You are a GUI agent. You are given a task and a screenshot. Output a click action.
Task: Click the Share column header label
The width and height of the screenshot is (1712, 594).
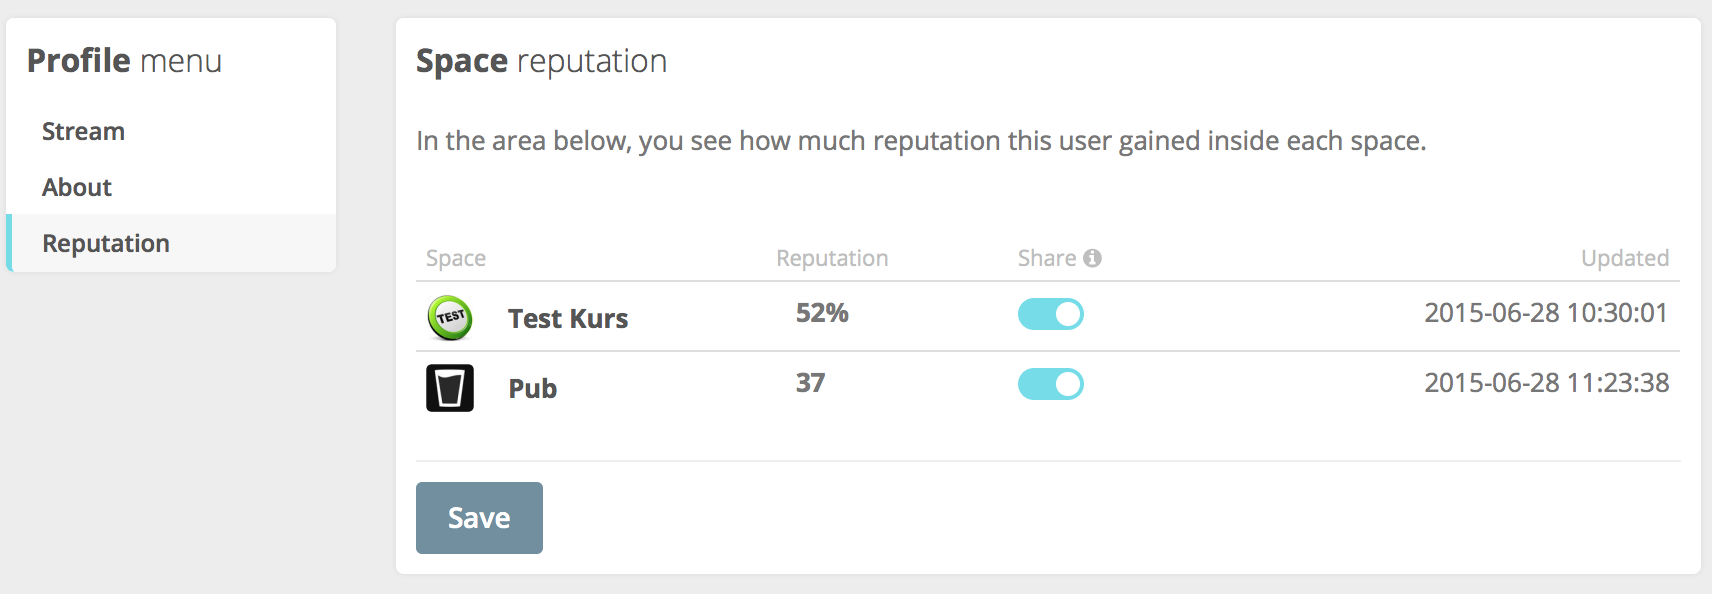(x=1046, y=258)
